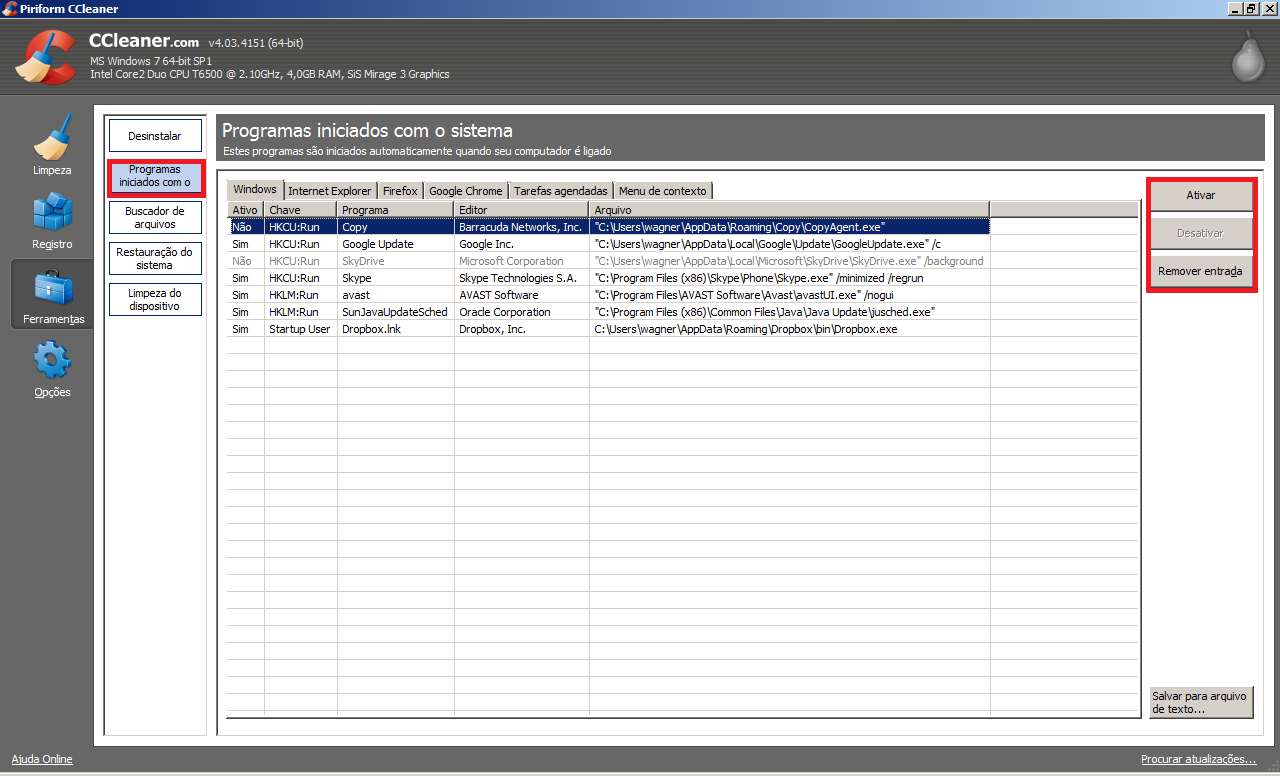The height and width of the screenshot is (776, 1280).
Task: Select the avast startup entry
Action: coord(609,295)
